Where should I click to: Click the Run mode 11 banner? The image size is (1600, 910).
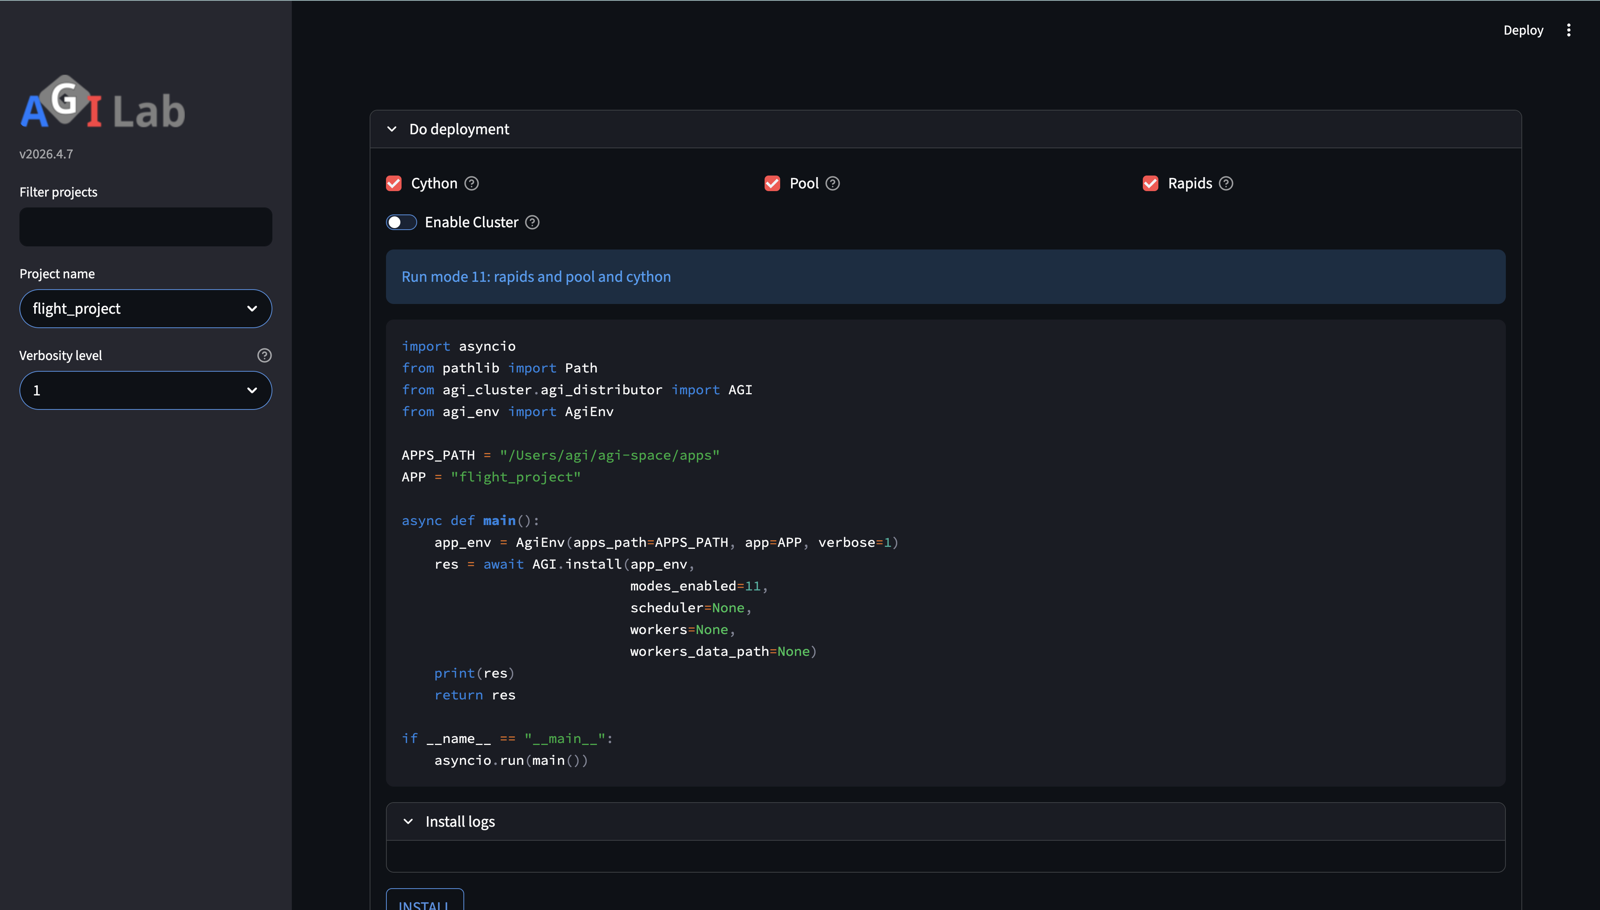(x=944, y=276)
